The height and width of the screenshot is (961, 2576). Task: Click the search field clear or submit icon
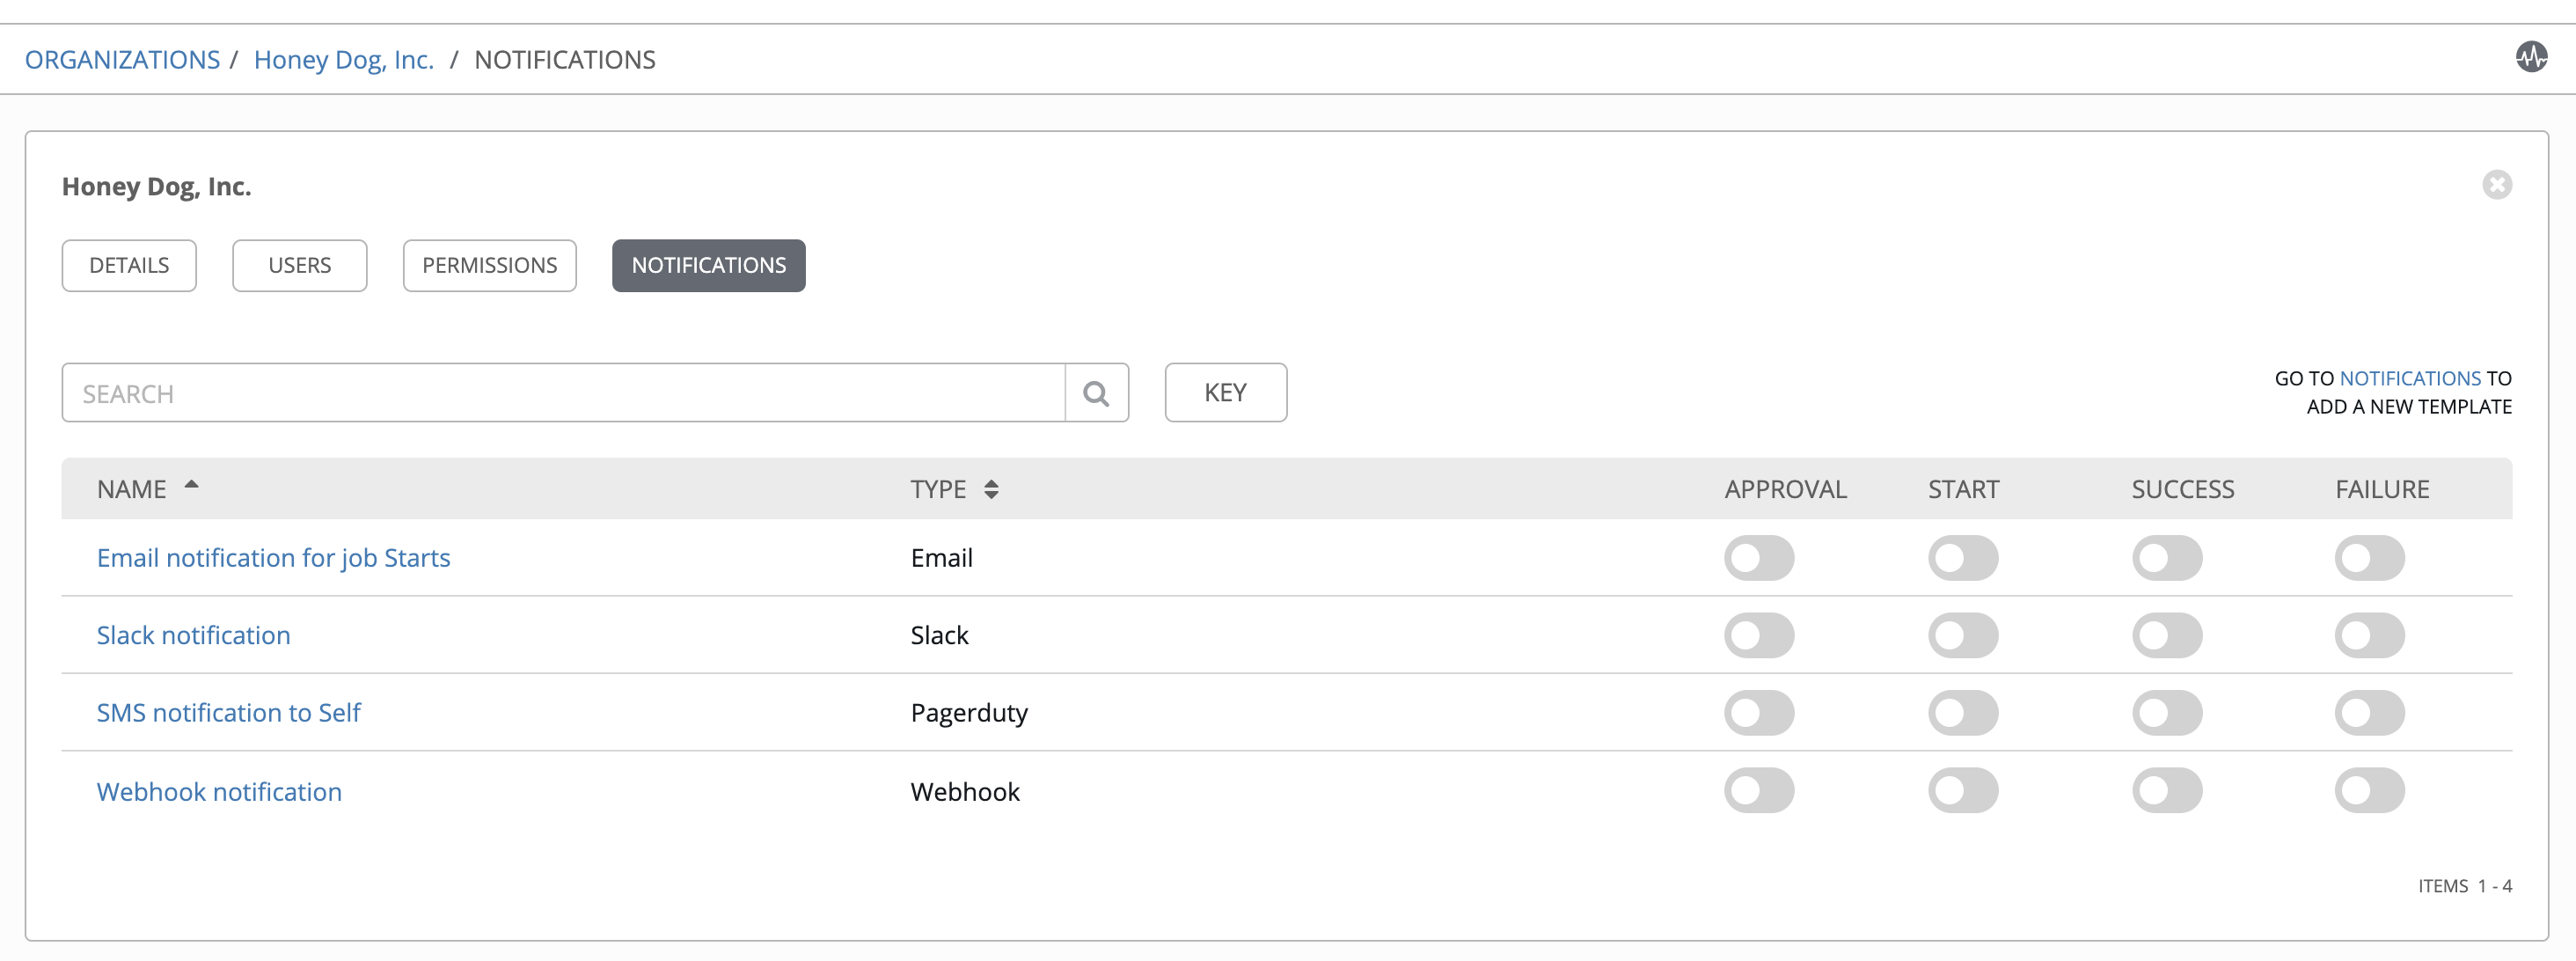pyautogui.click(x=1097, y=392)
